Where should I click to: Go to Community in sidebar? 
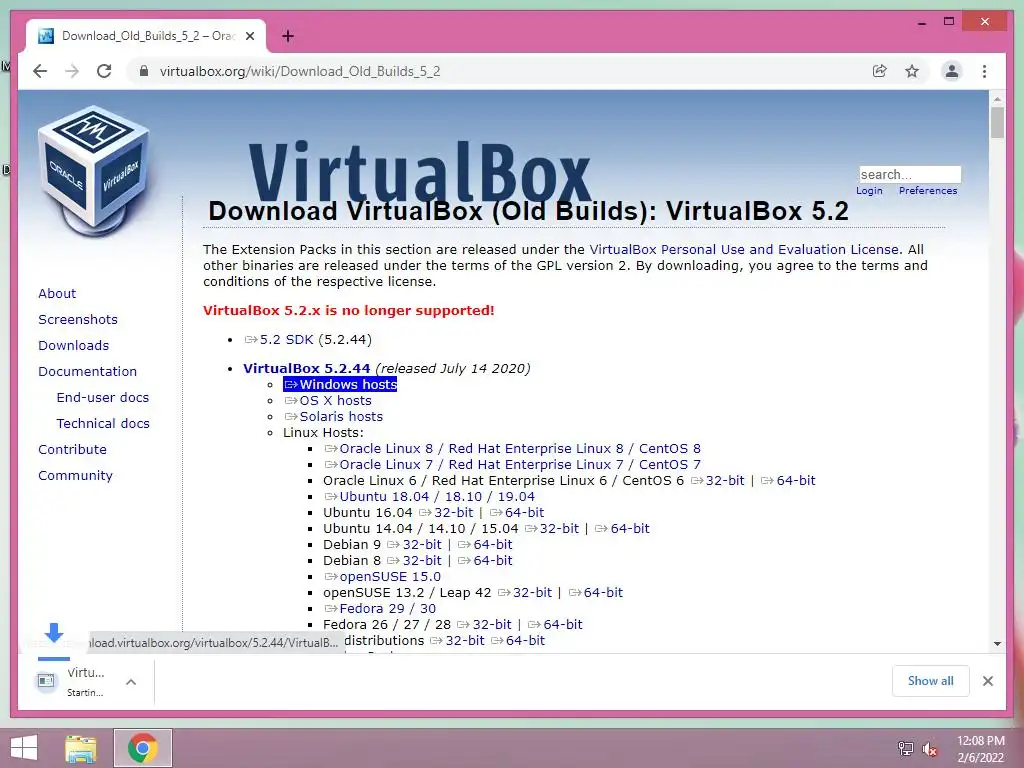click(x=75, y=475)
